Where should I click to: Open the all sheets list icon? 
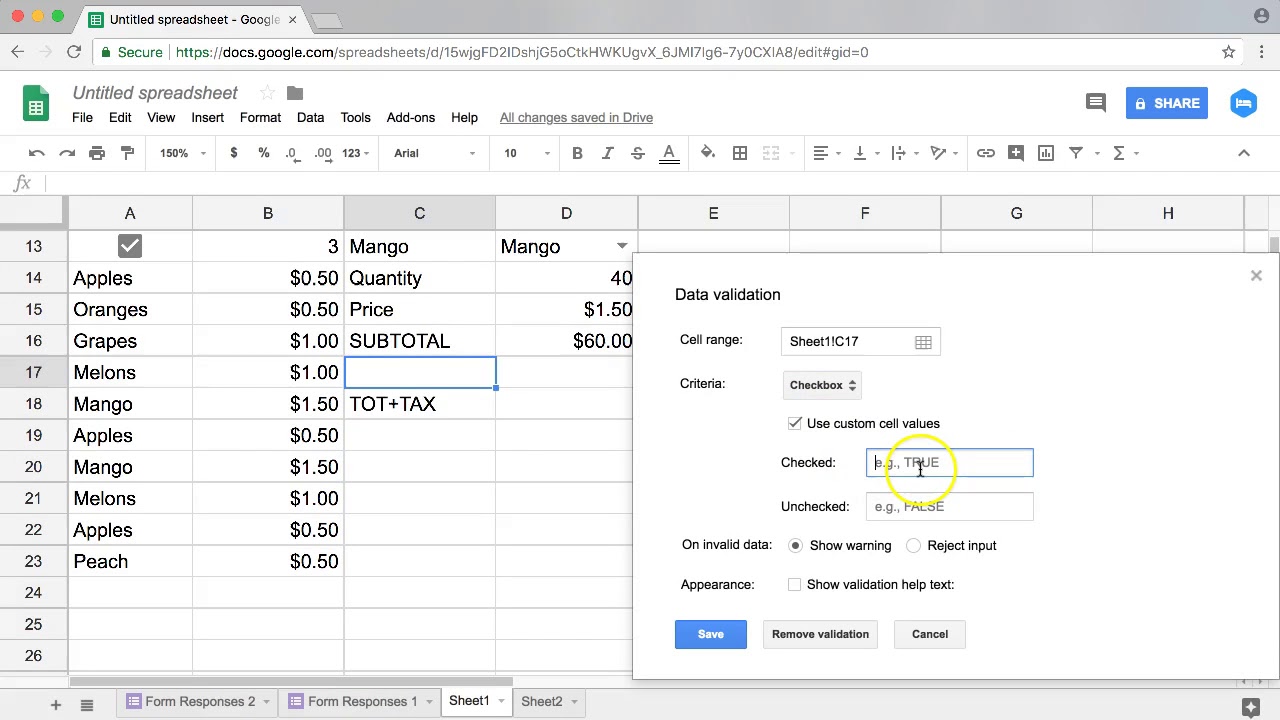(87, 704)
